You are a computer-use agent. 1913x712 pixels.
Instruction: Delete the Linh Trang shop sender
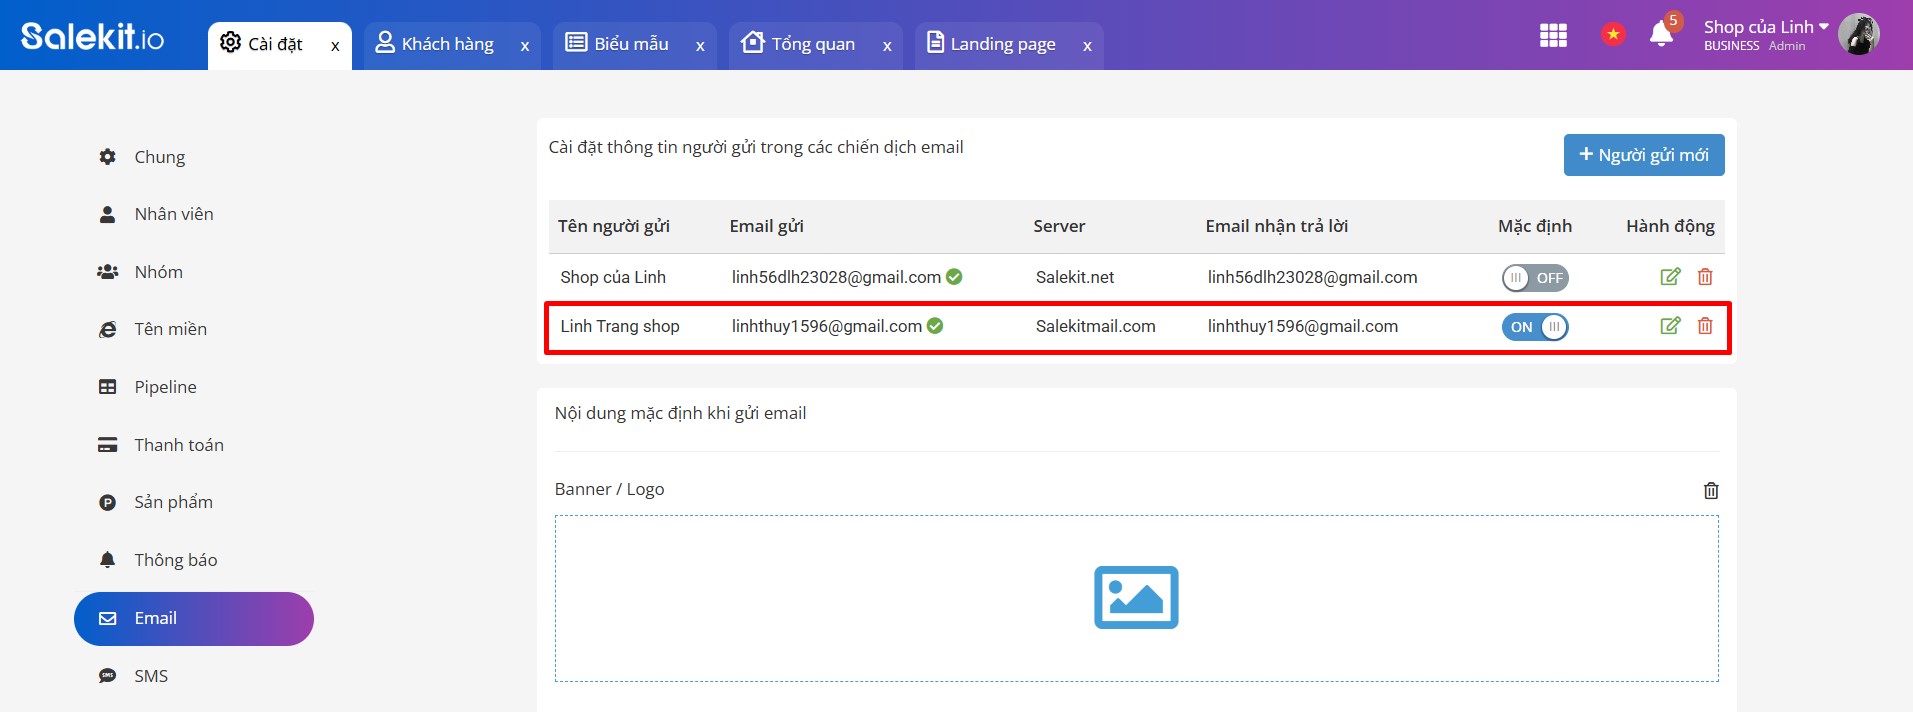1705,326
